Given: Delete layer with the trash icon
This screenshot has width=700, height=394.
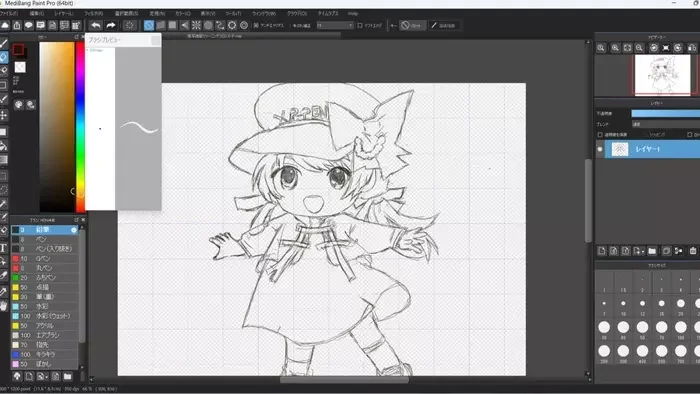Looking at the screenshot, I should (693, 251).
